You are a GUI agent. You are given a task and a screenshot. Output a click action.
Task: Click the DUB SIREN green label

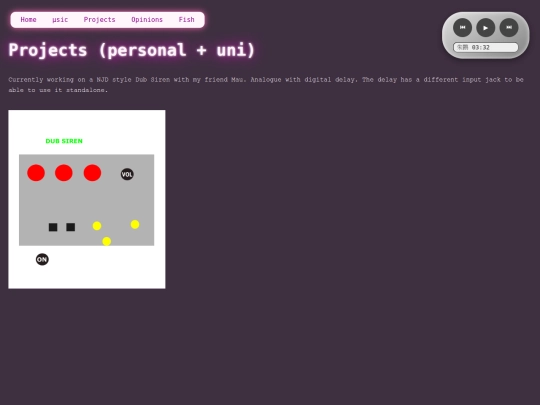(x=64, y=141)
